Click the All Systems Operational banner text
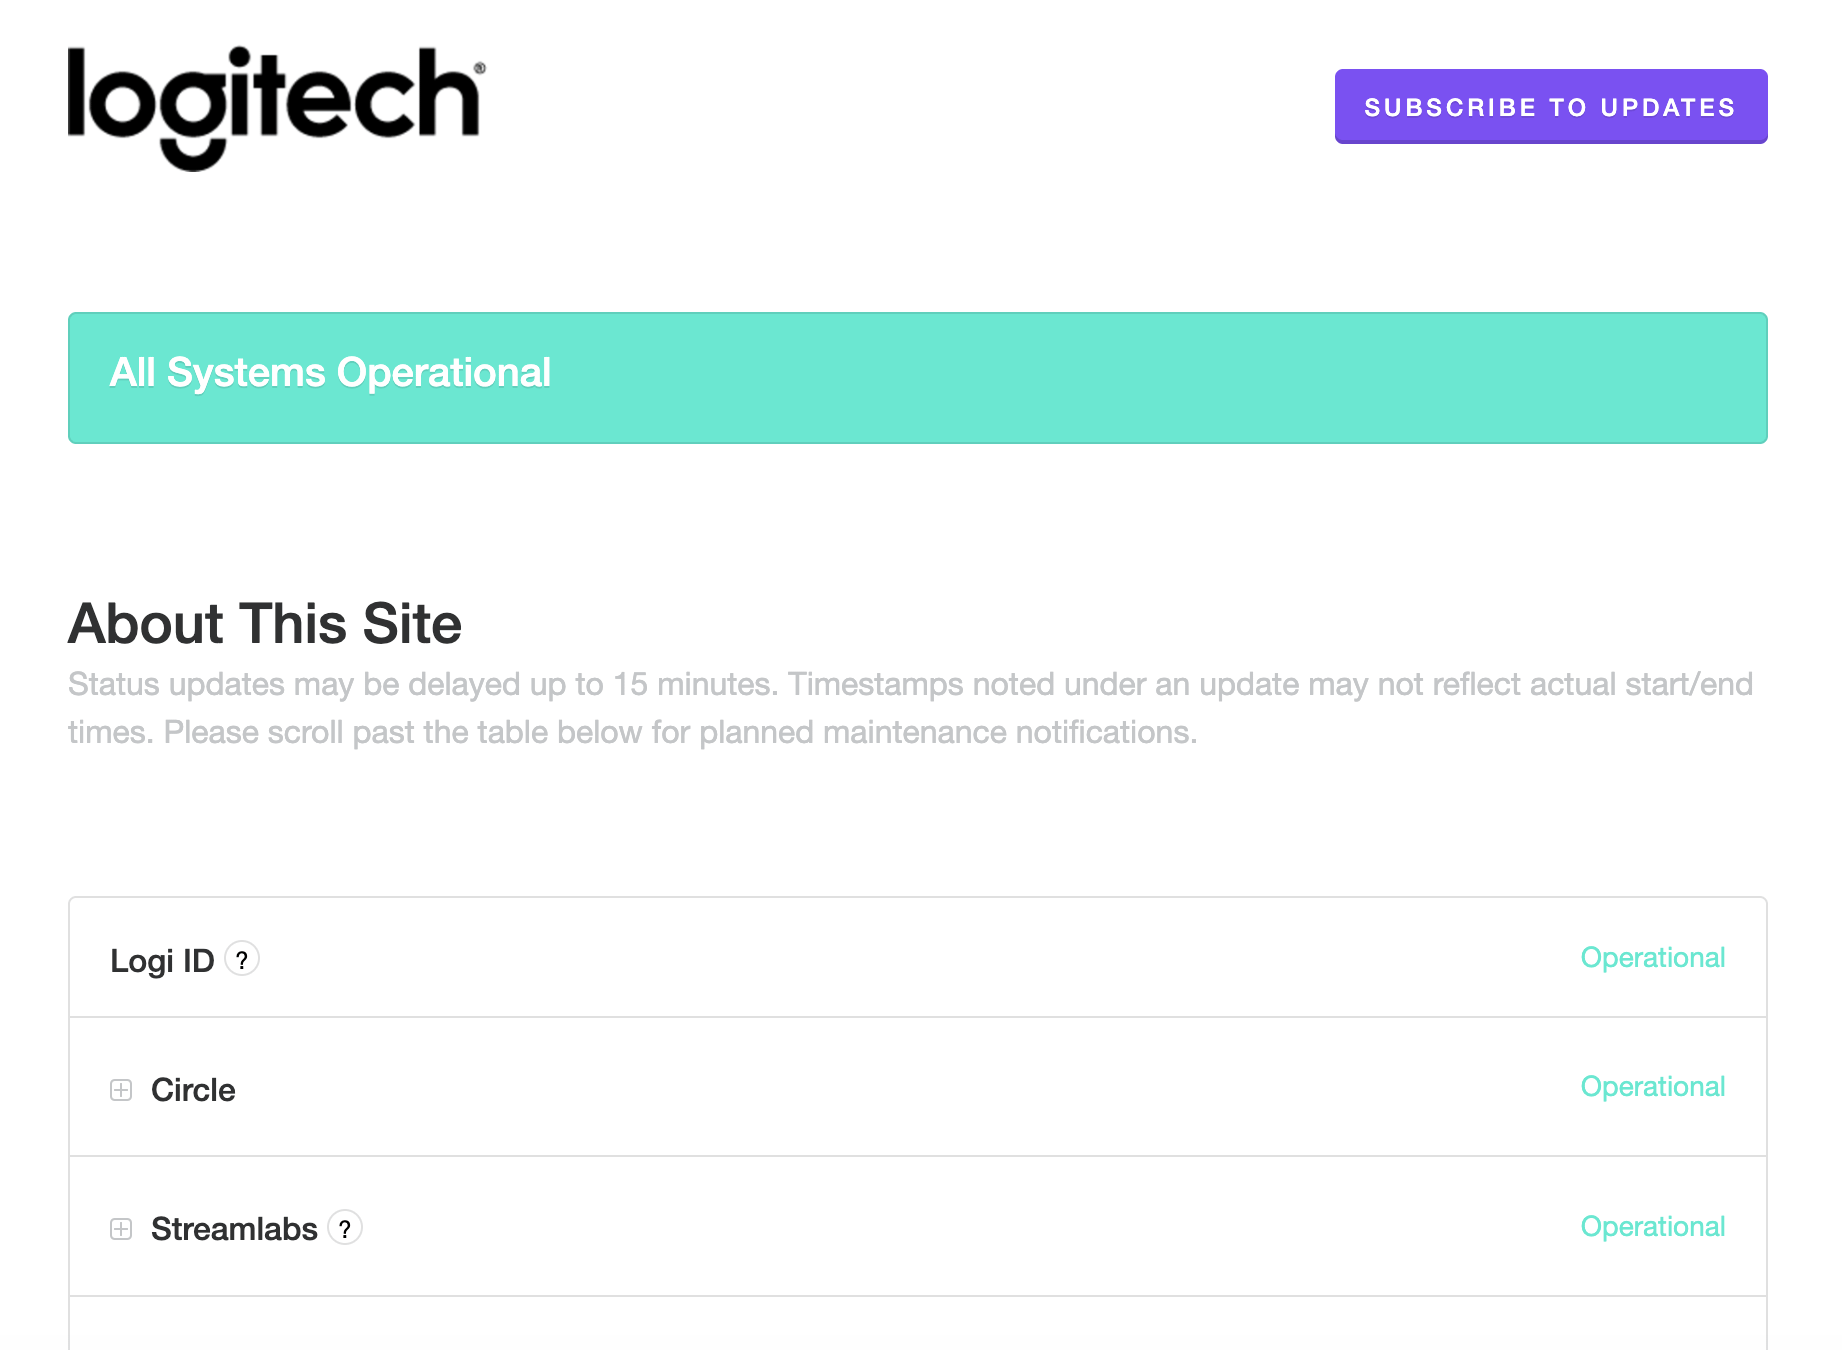The image size is (1842, 1350). point(330,373)
